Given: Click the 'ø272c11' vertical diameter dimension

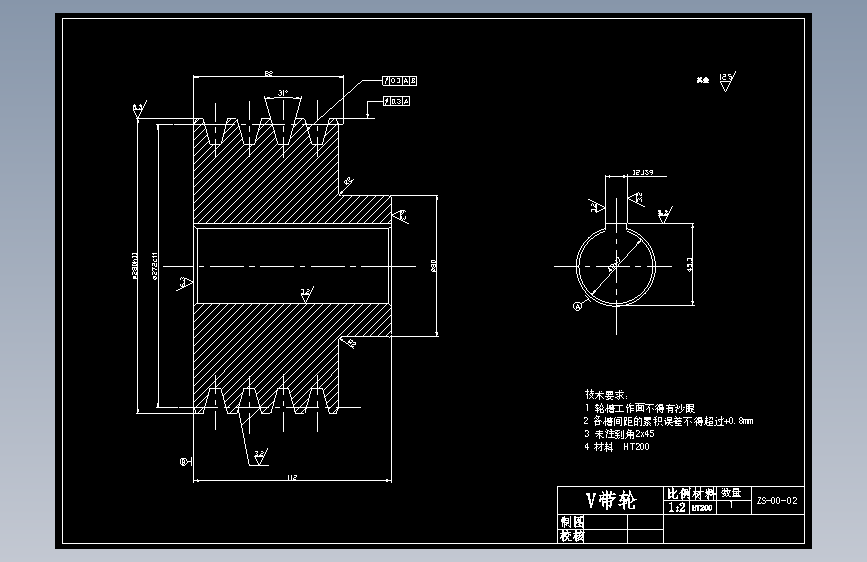Looking at the screenshot, I should point(154,267).
